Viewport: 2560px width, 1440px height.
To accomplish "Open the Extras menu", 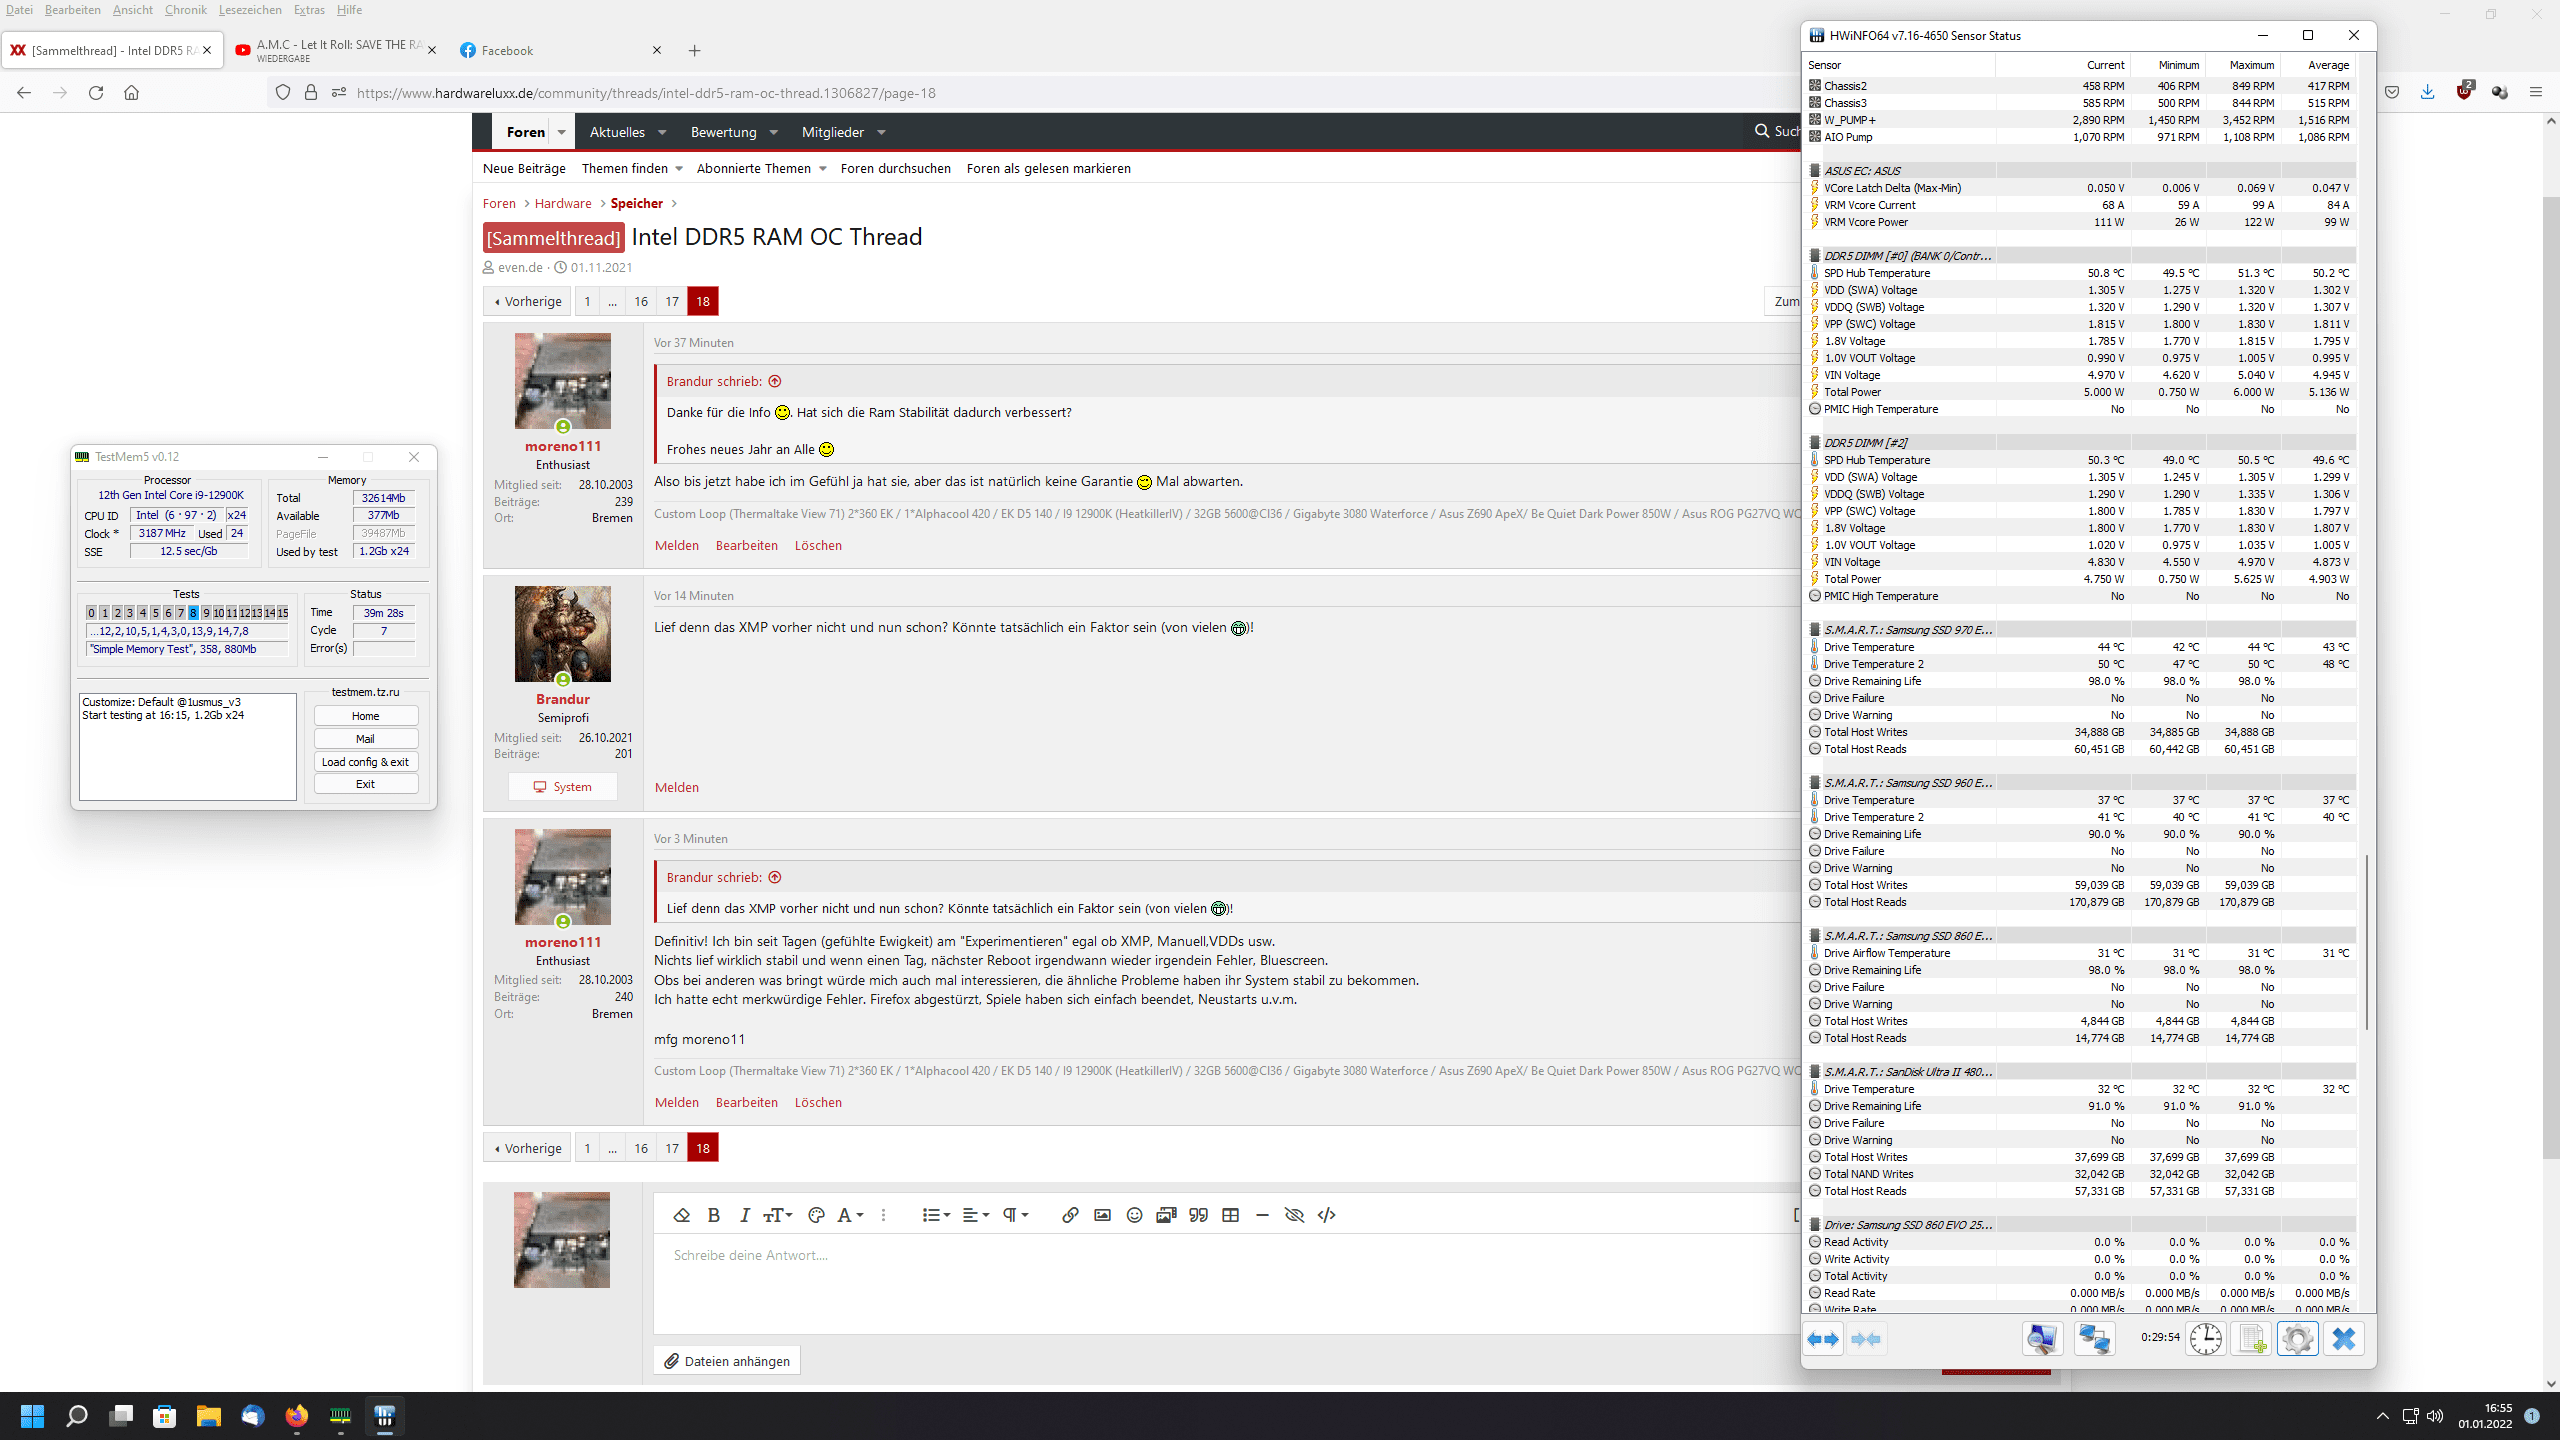I will [309, 10].
